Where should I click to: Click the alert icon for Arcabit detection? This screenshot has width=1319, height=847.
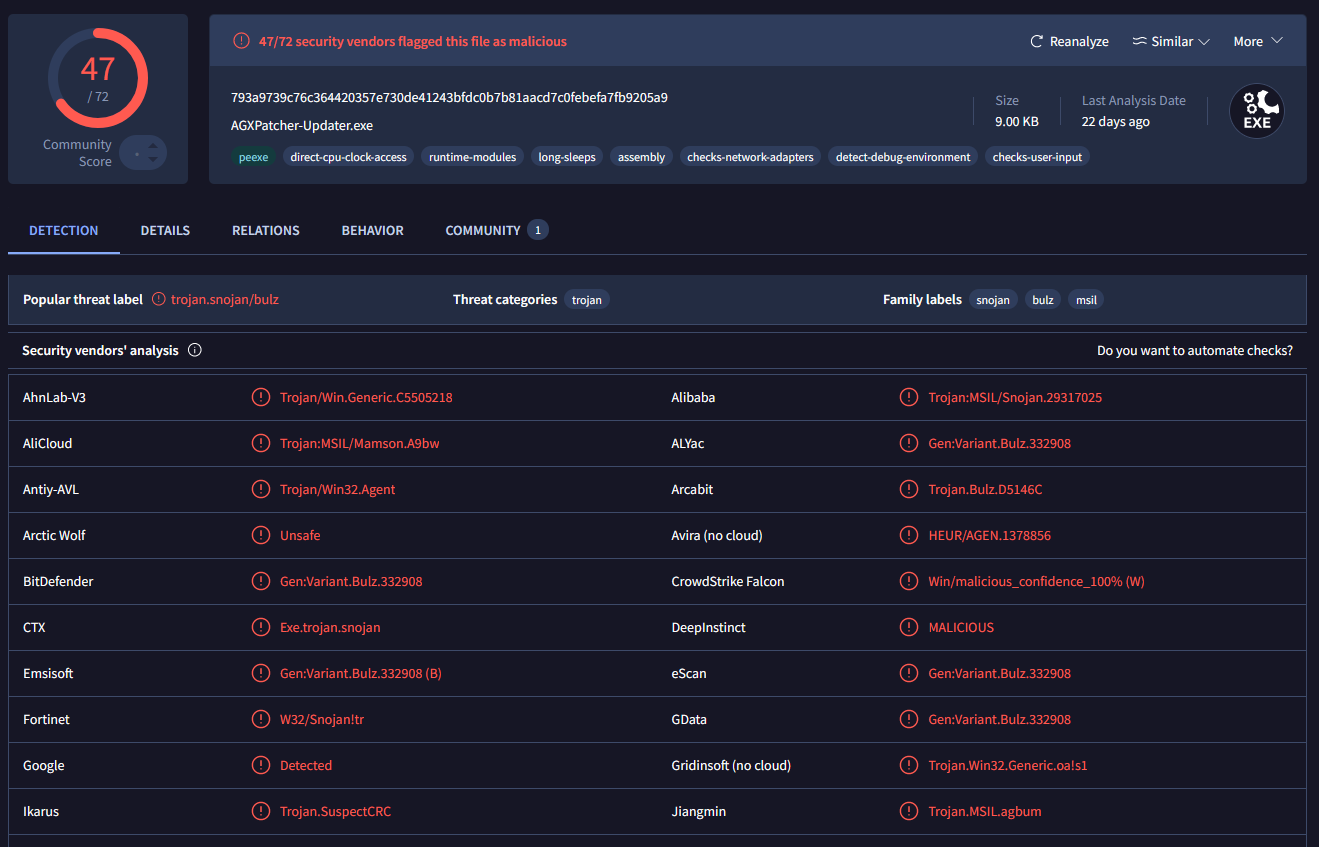[909, 489]
